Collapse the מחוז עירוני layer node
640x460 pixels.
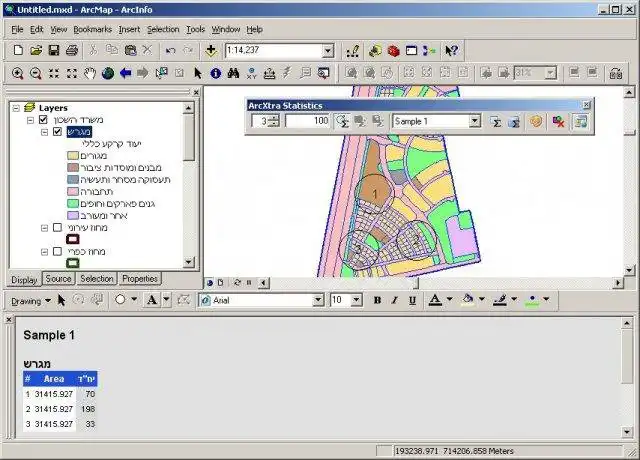coord(44,228)
